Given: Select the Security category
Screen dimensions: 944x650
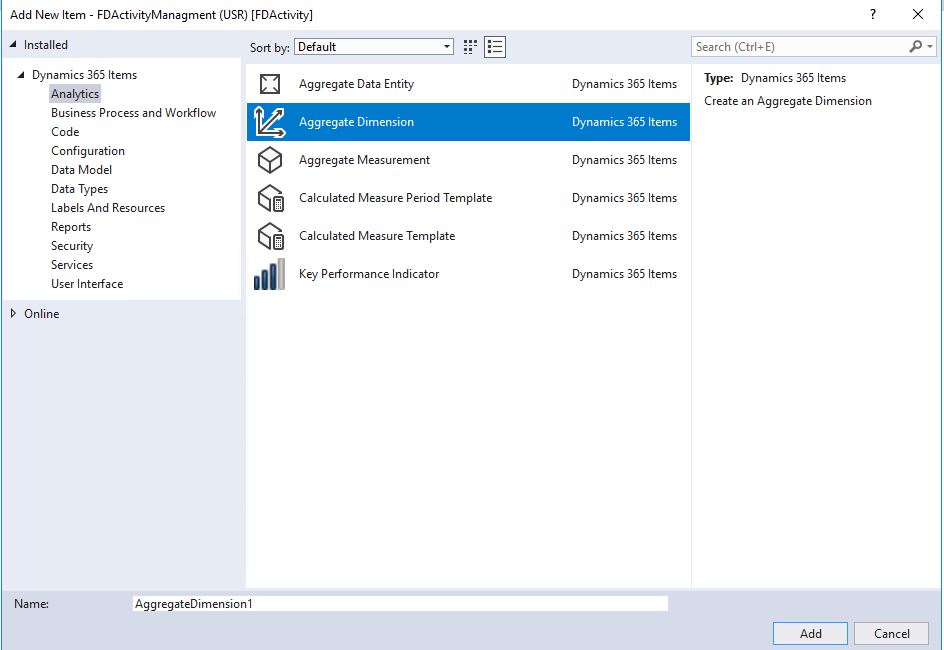Looking at the screenshot, I should 72,246.
